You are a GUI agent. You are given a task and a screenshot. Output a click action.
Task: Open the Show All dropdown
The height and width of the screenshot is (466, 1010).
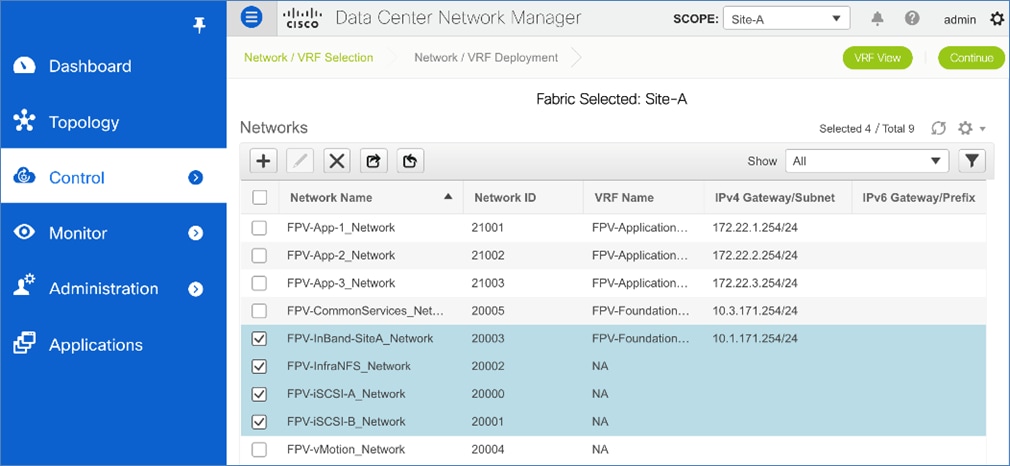867,161
